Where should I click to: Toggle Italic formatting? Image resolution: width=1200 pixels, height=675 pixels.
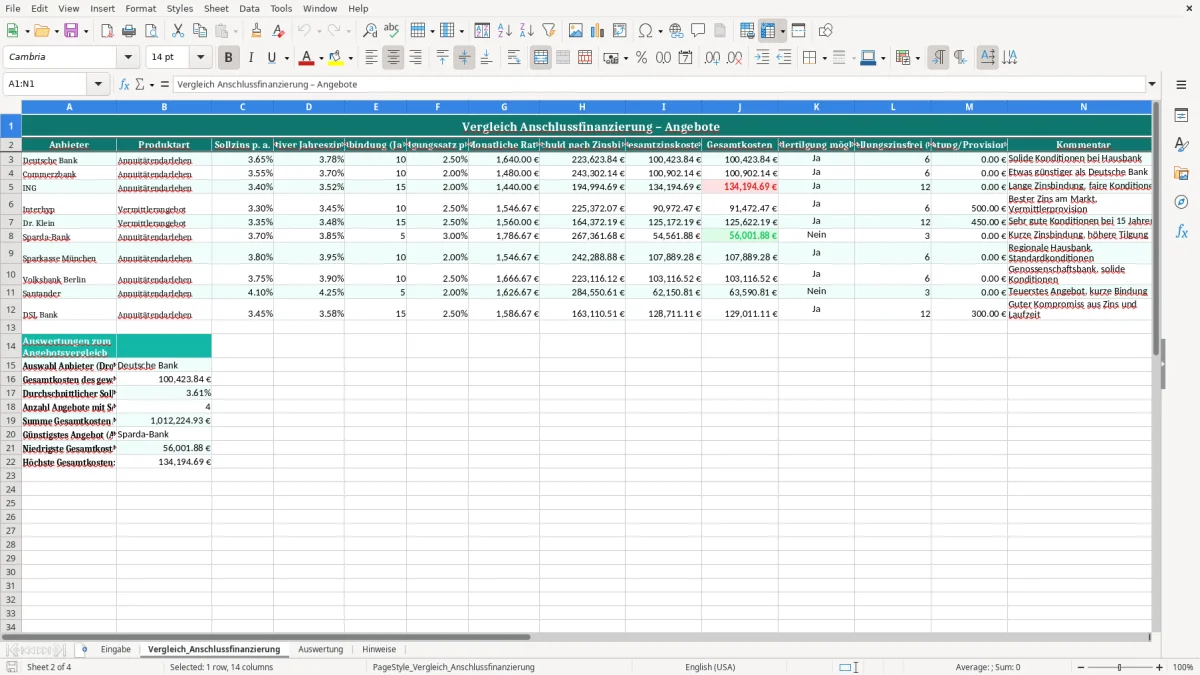click(250, 58)
